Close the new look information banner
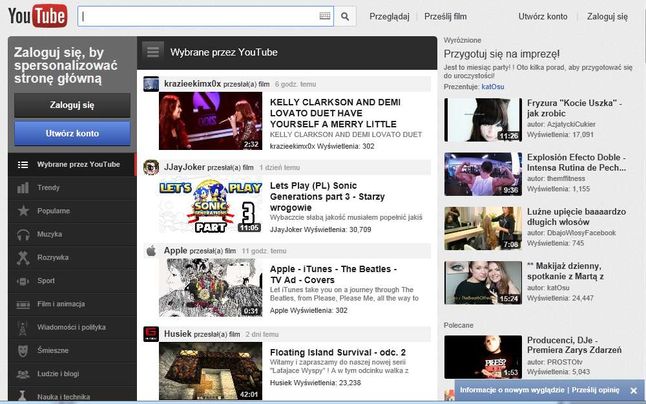The width and height of the screenshot is (646, 404). [634, 390]
